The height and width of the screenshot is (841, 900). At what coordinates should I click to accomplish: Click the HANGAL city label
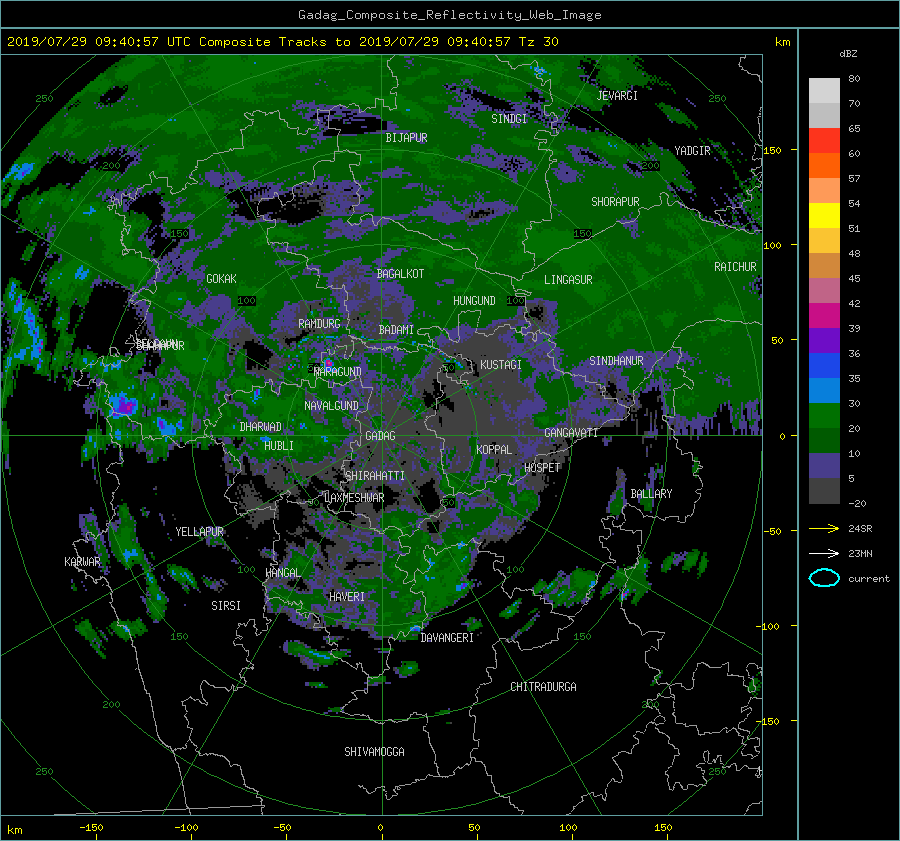tap(282, 573)
